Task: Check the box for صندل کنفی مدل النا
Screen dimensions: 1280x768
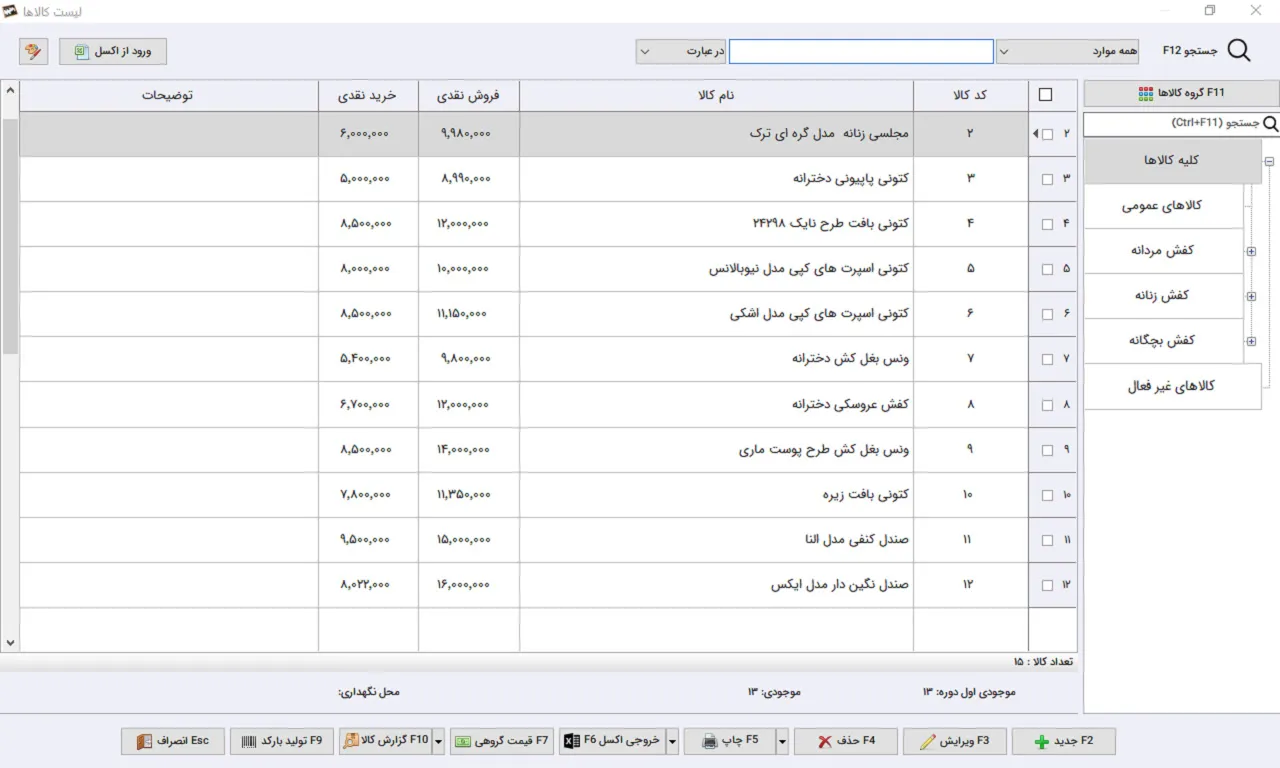Action: 1048,541
